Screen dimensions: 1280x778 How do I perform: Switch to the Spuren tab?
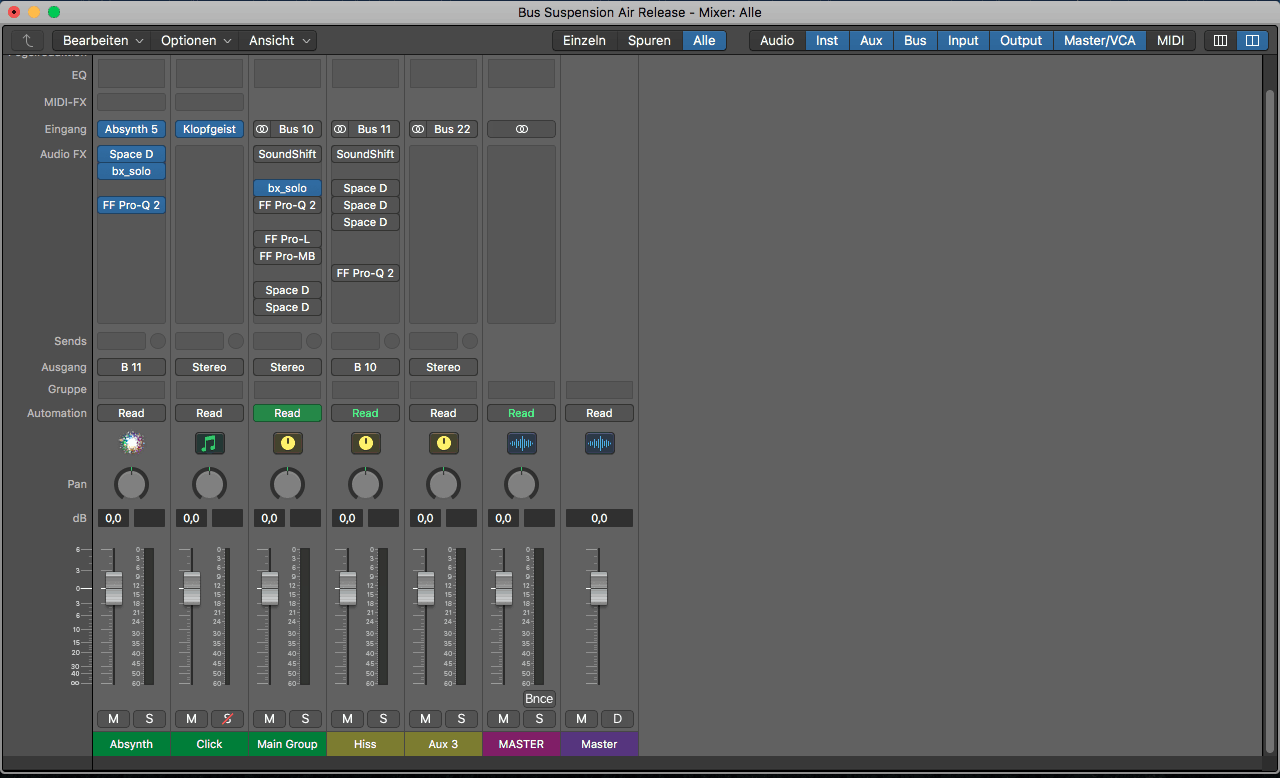pos(648,40)
